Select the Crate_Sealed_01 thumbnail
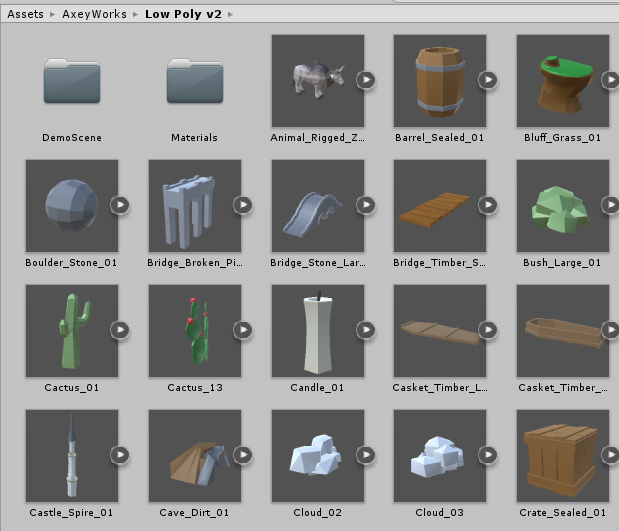The image size is (619, 531). pyautogui.click(x=563, y=456)
